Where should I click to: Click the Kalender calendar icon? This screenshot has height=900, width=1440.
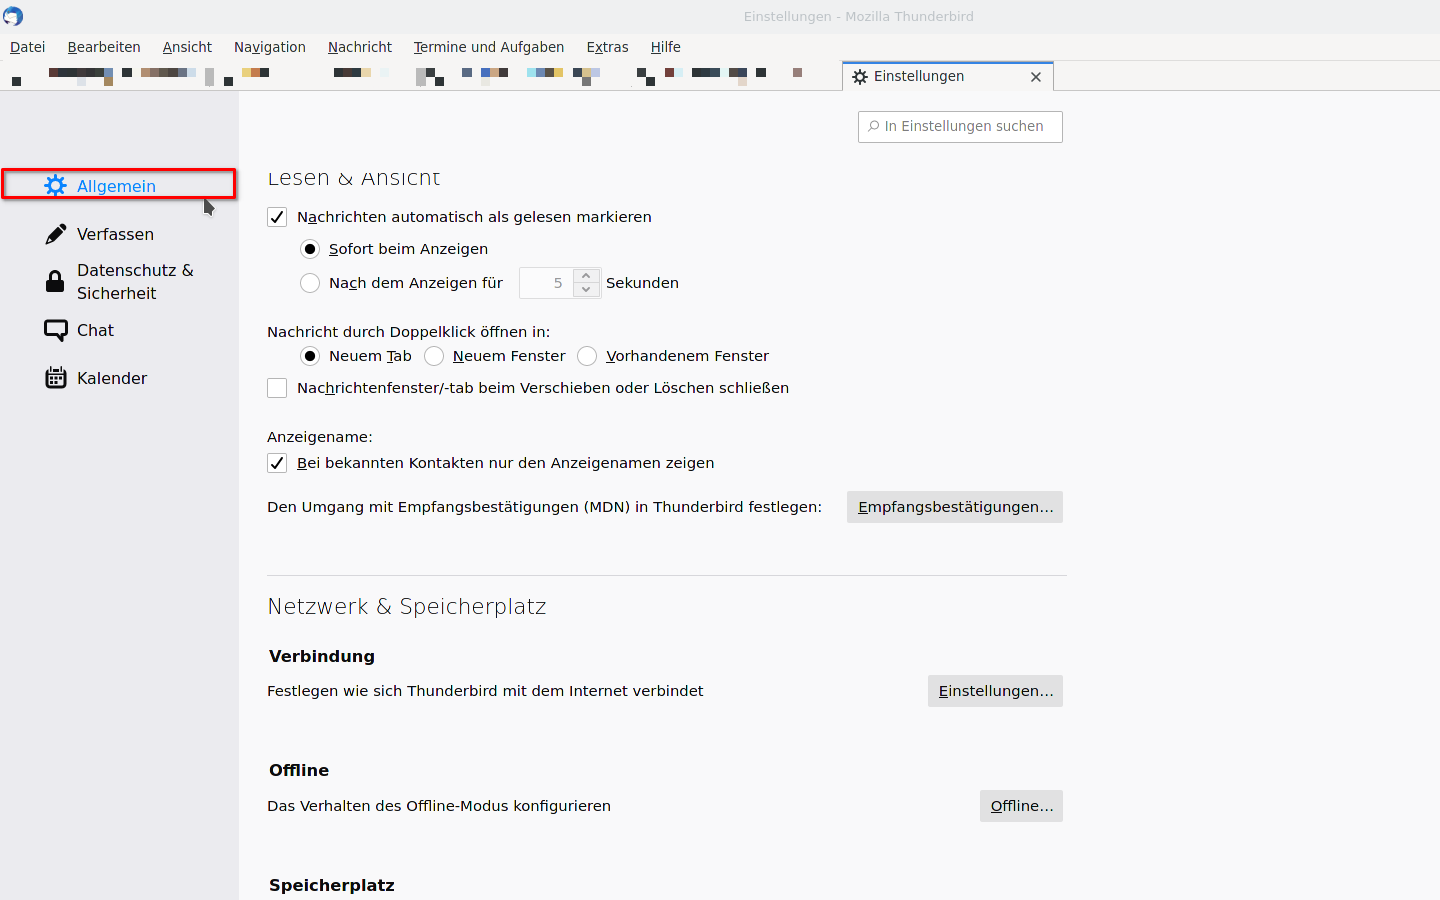click(56, 378)
